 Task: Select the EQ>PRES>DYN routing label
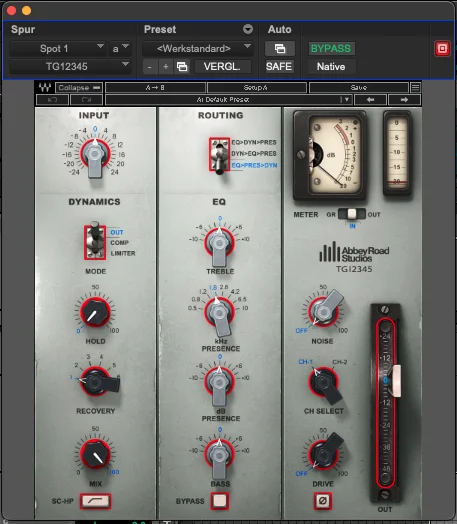[x=254, y=165]
